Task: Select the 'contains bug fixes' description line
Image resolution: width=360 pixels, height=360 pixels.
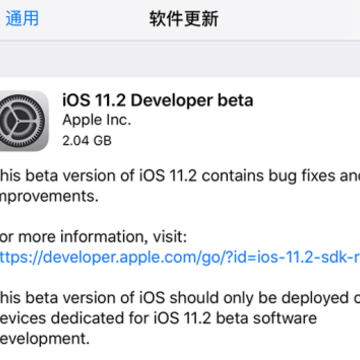Action: tap(180, 176)
